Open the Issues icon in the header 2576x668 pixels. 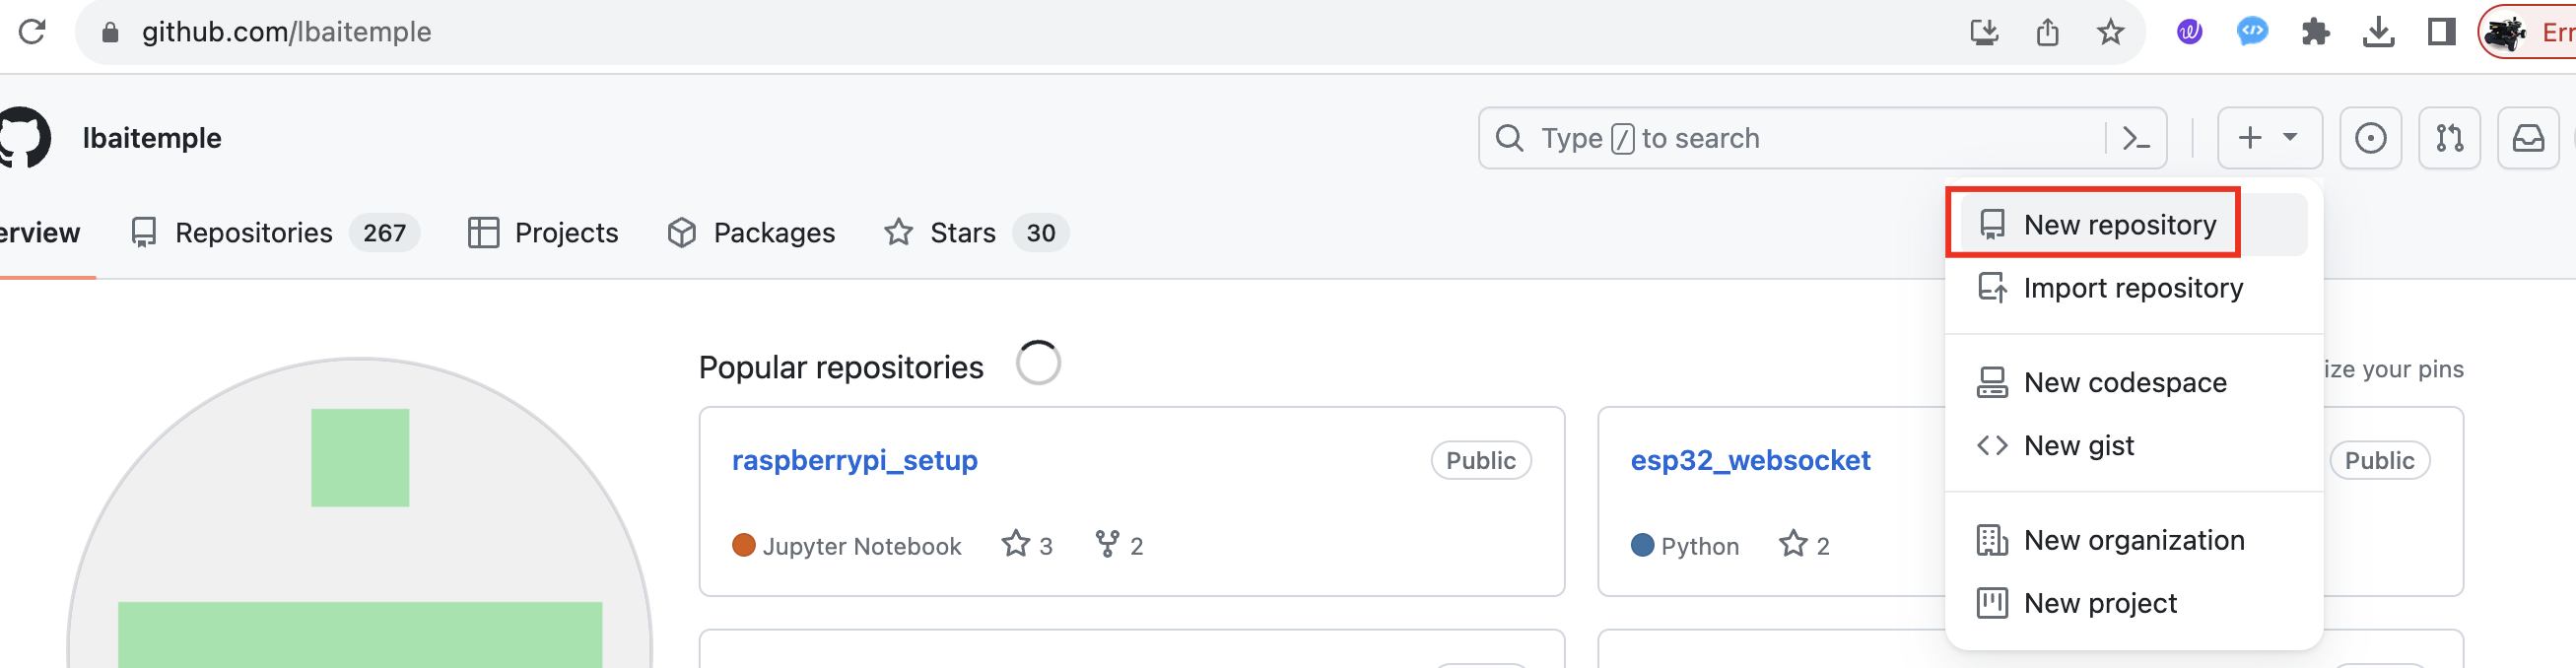coord(2370,138)
